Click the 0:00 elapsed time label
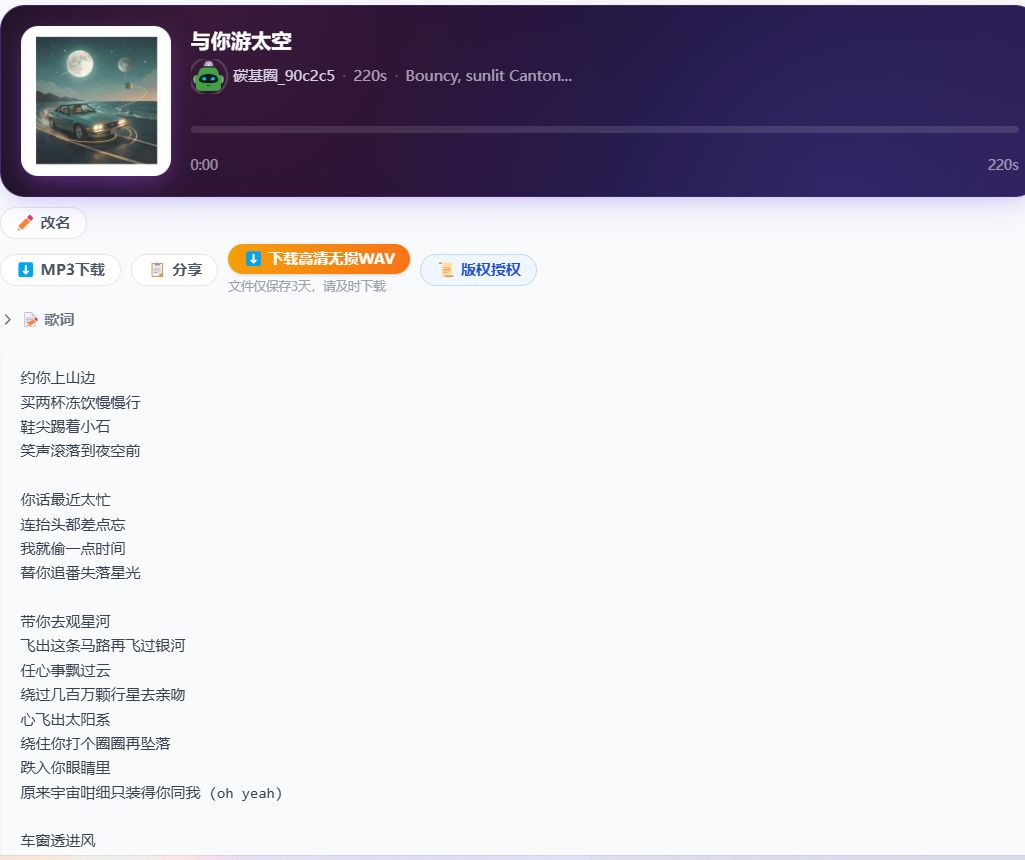The image size is (1025, 860). click(204, 165)
